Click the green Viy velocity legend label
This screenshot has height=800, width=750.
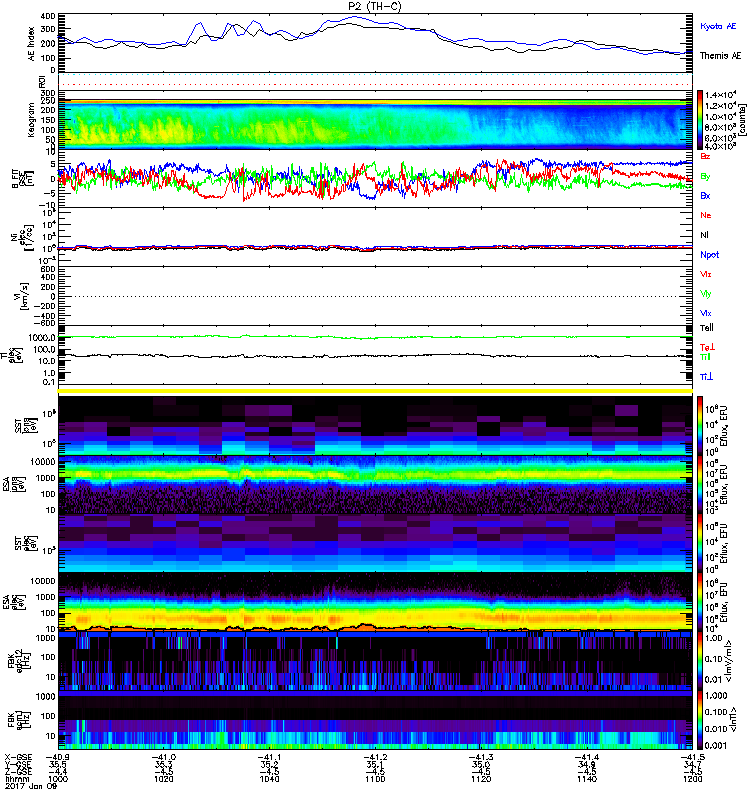(706, 294)
